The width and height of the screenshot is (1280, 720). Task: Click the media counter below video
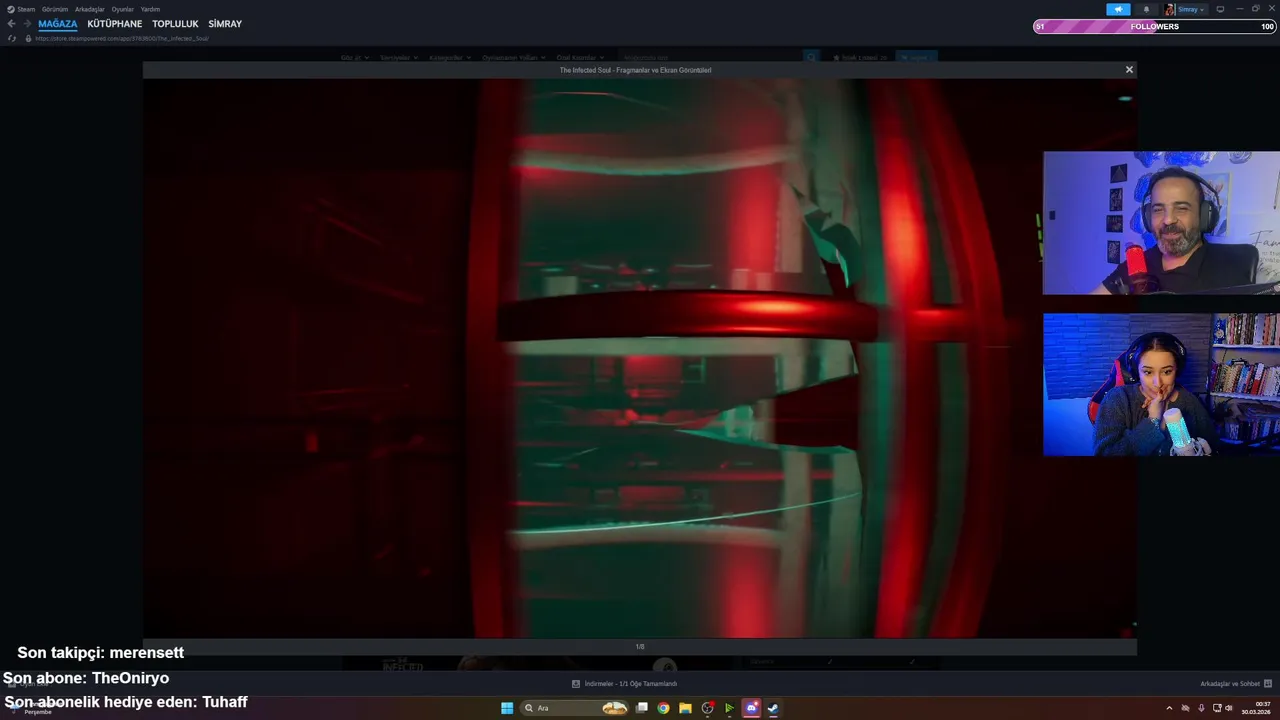[640, 647]
